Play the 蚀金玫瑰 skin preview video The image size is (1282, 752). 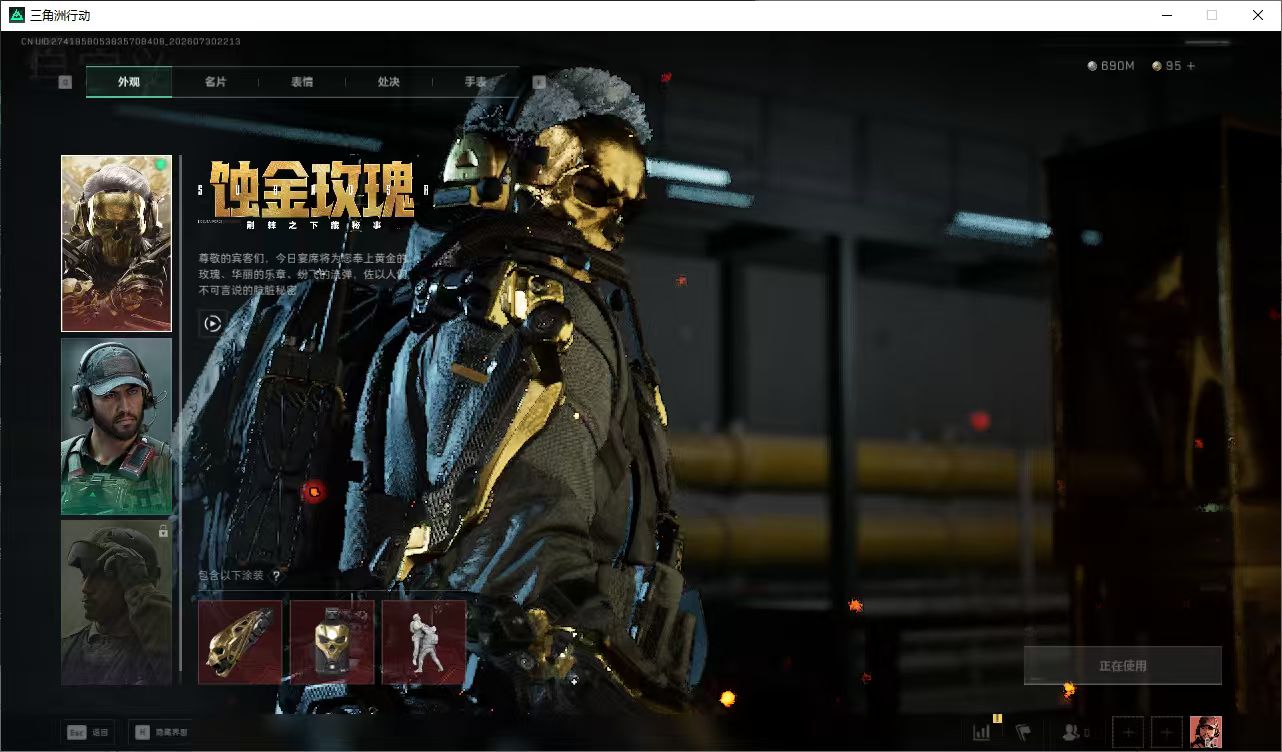click(212, 323)
